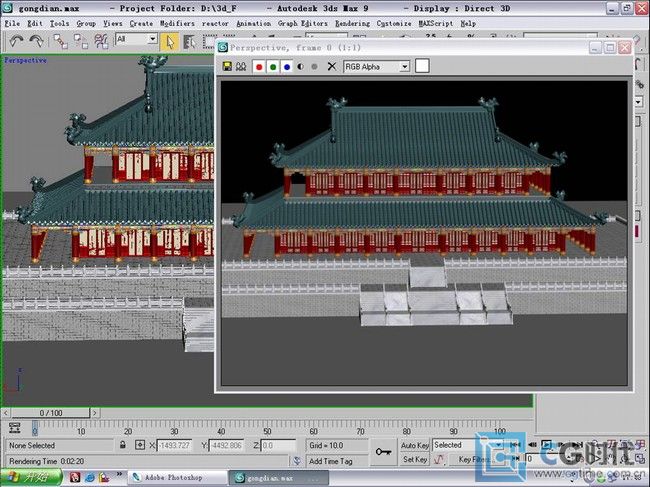This screenshot has width=650, height=487.
Task: Click the white color swatch in render window
Action: point(422,66)
